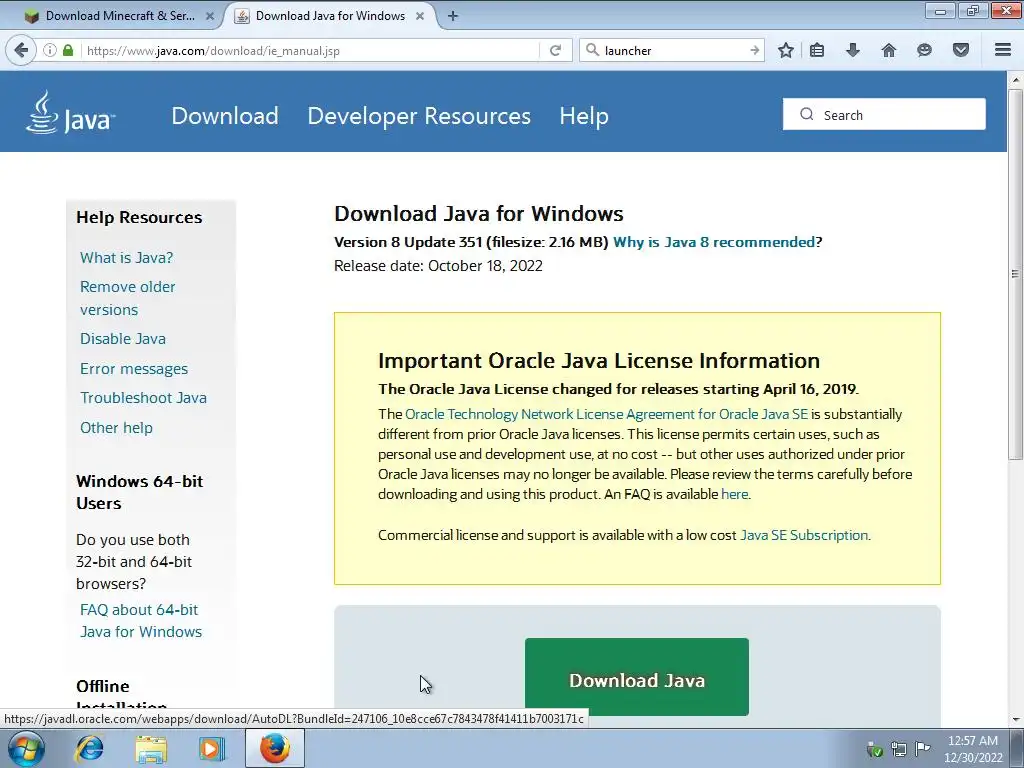Click the address bar URL field
The height and width of the screenshot is (768, 1024).
pyautogui.click(x=310, y=50)
